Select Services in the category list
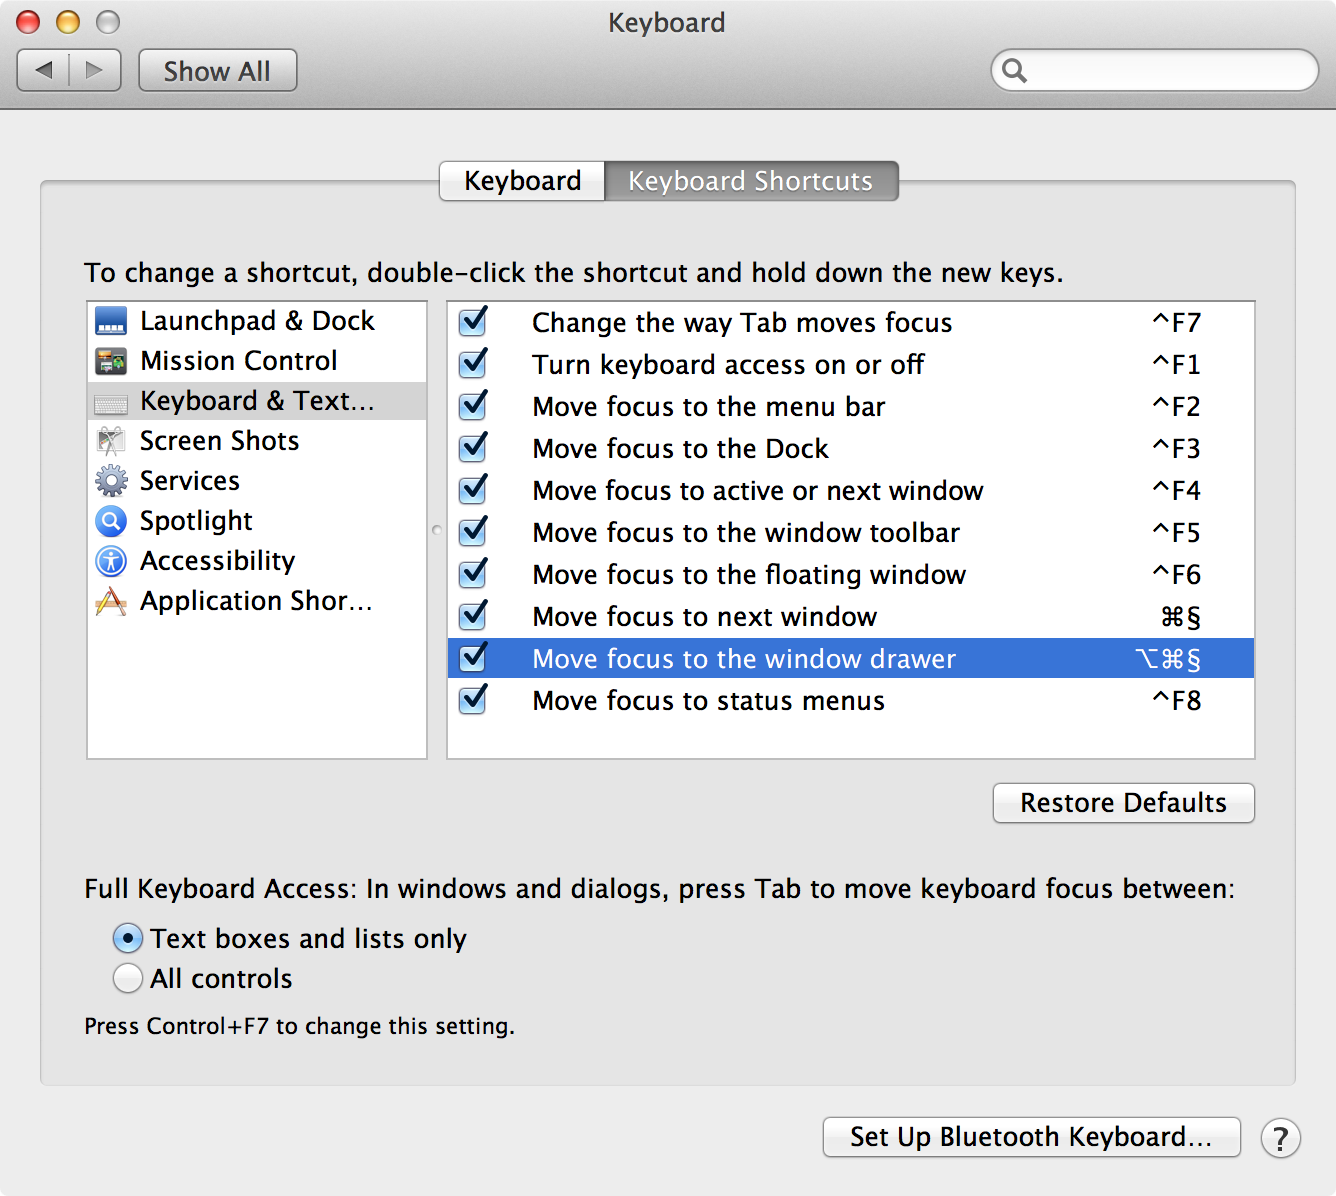 (257, 481)
